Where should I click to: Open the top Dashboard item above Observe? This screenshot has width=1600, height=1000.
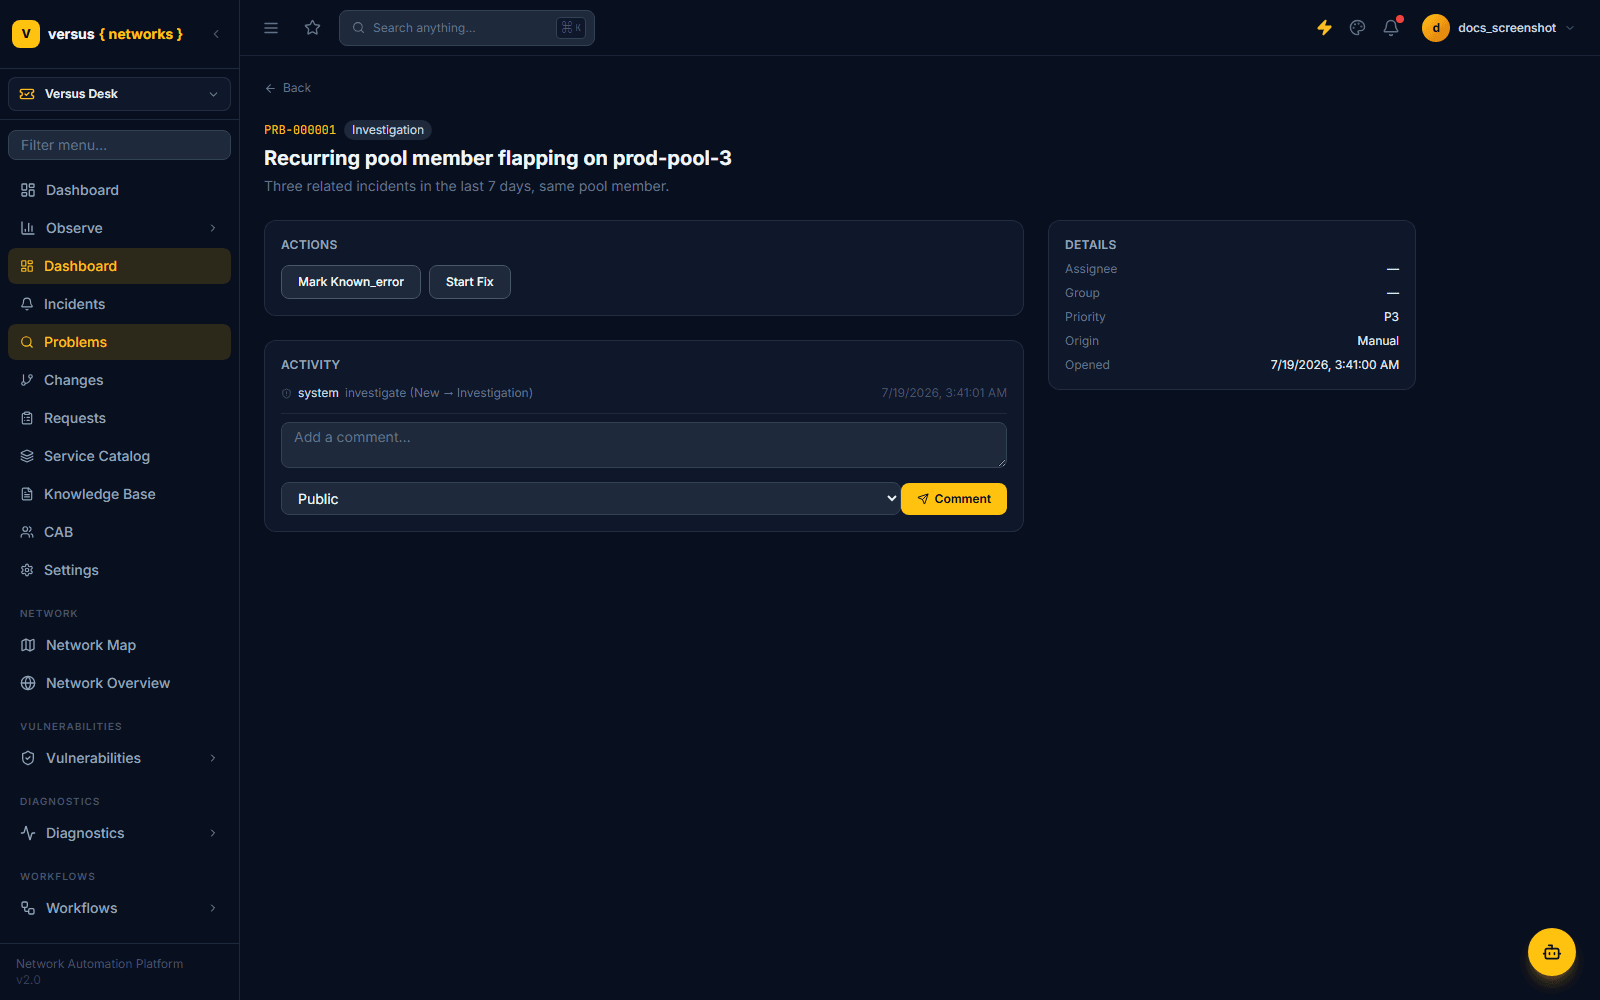click(119, 190)
